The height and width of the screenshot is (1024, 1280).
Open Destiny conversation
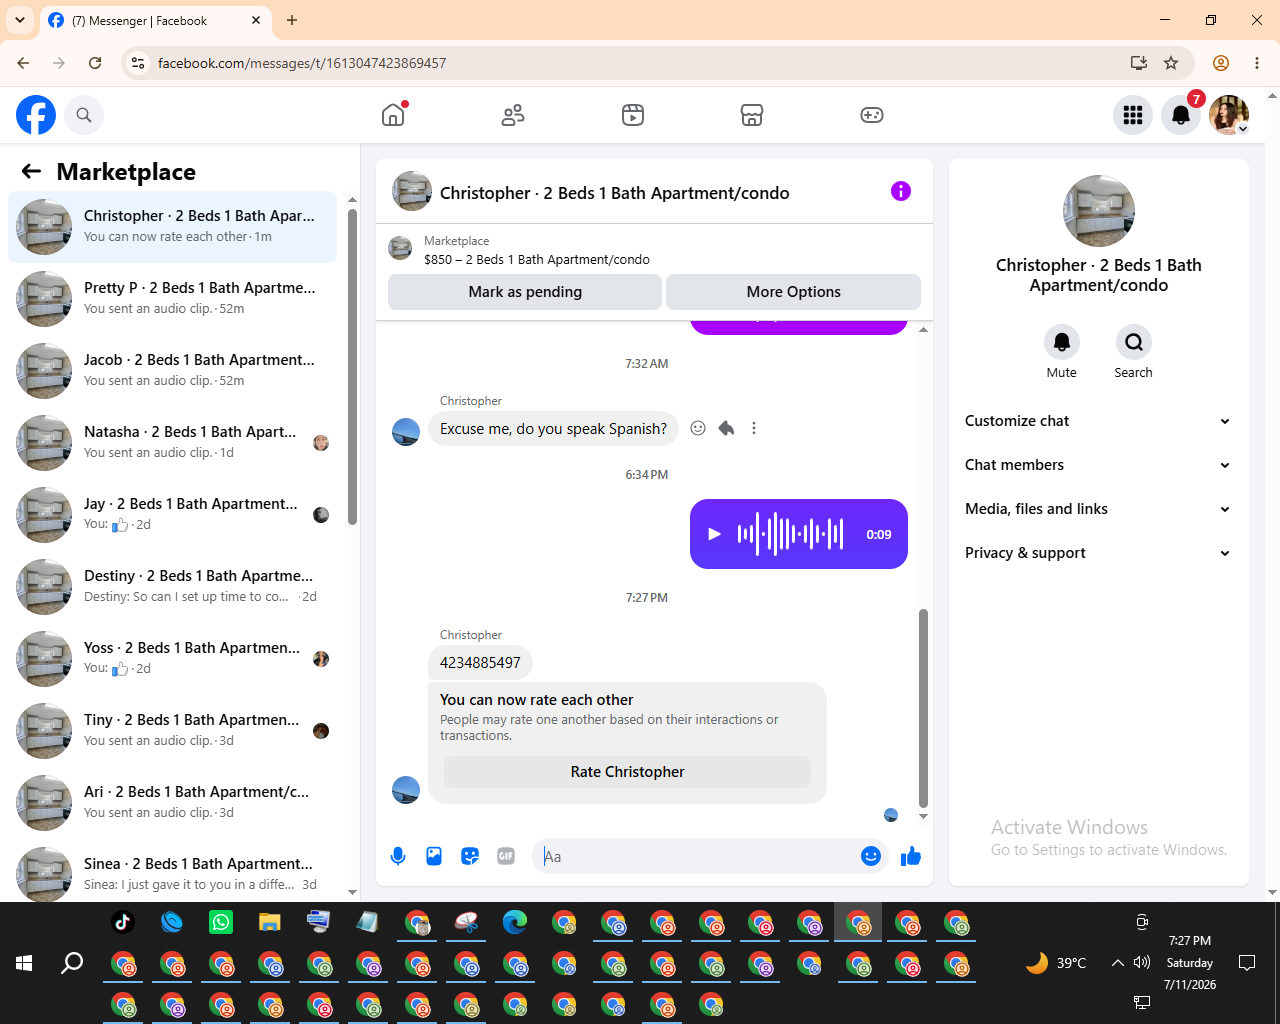pyautogui.click(x=173, y=587)
